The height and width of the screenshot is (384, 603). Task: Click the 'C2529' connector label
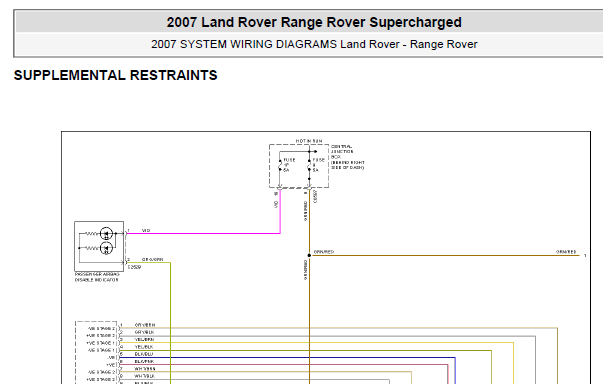click(135, 267)
